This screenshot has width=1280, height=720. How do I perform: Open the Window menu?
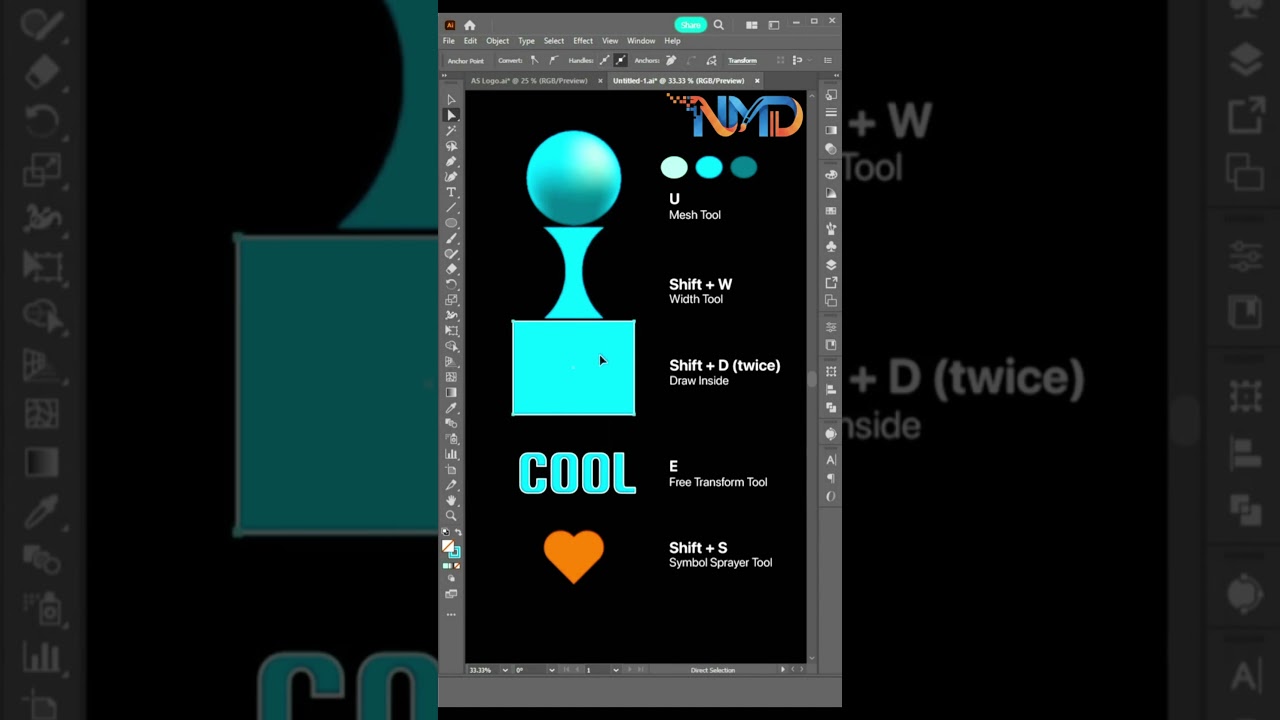[641, 41]
